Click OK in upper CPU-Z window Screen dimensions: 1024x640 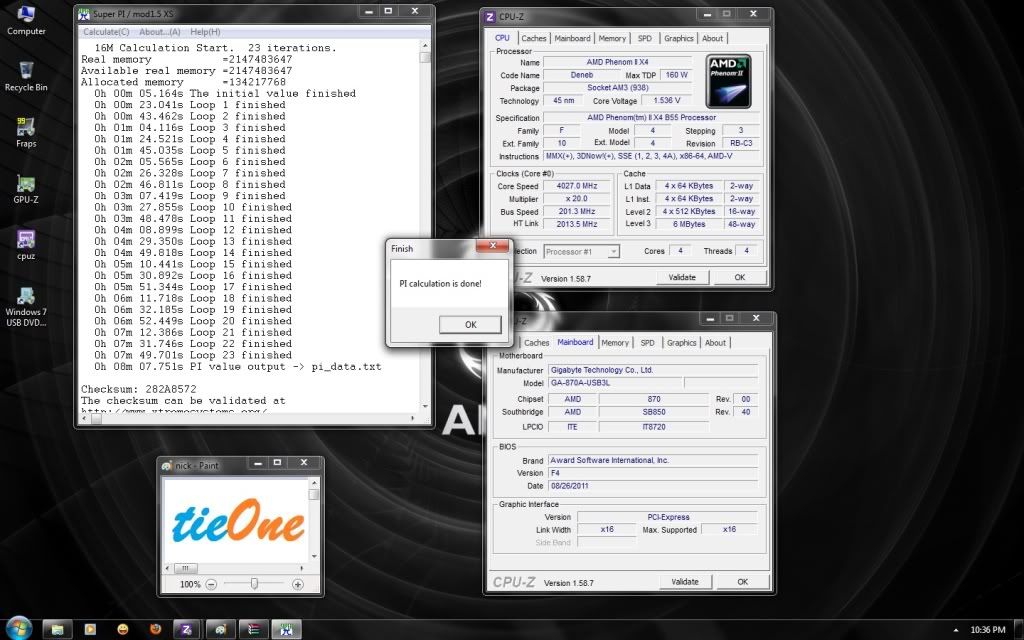point(739,278)
